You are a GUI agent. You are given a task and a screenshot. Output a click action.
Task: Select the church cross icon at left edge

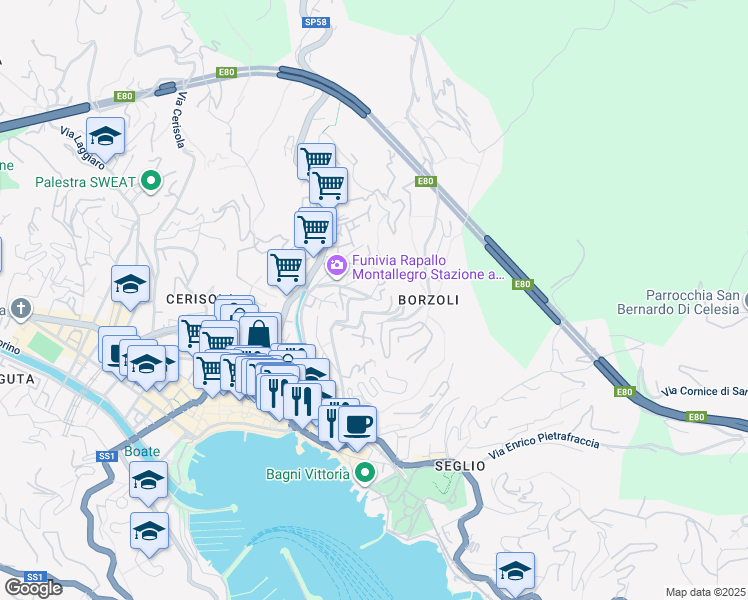[21, 309]
